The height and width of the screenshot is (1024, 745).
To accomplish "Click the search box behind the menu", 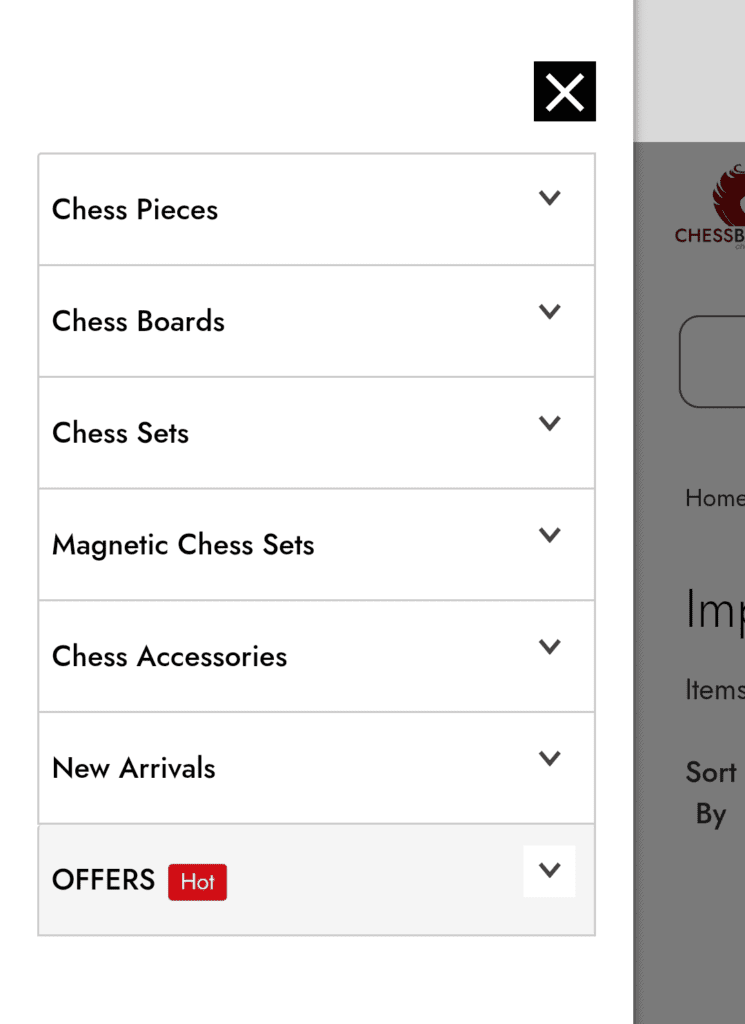I will (x=713, y=361).
